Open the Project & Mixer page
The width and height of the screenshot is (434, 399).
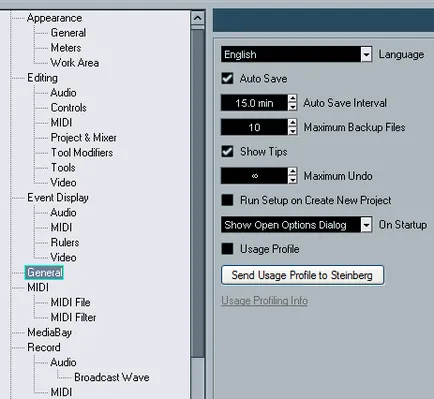pyautogui.click(x=84, y=138)
